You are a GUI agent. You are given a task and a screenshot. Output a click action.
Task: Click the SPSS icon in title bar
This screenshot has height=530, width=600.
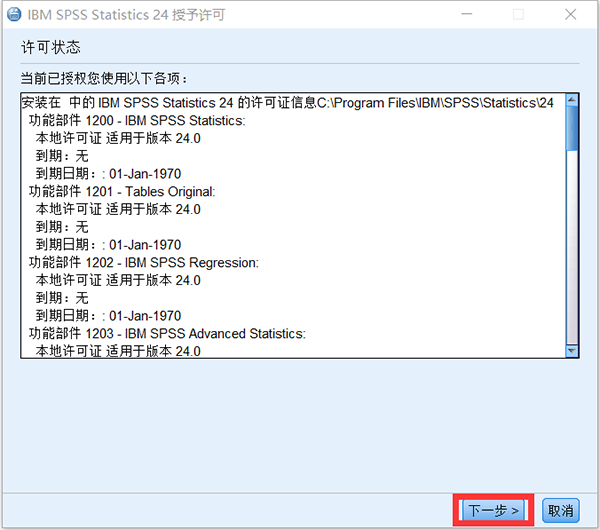(x=14, y=16)
